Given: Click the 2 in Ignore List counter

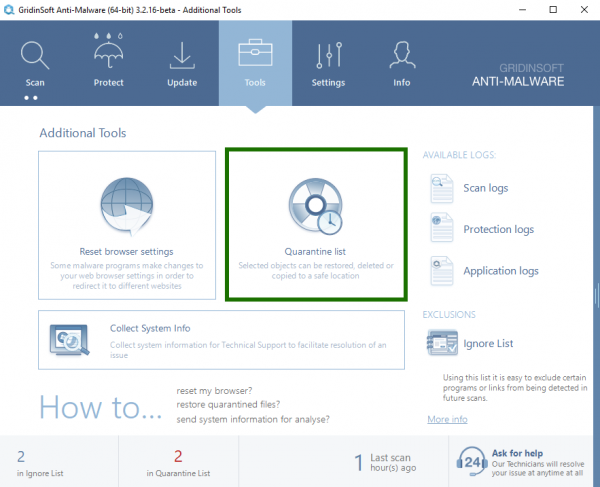Looking at the screenshot, I should point(21,456).
